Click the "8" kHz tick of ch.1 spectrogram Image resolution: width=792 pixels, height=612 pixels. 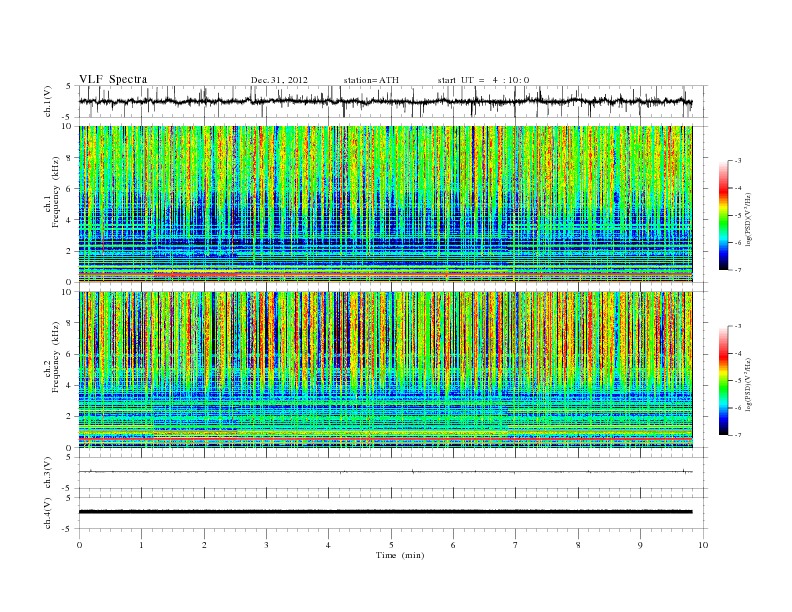[70, 158]
